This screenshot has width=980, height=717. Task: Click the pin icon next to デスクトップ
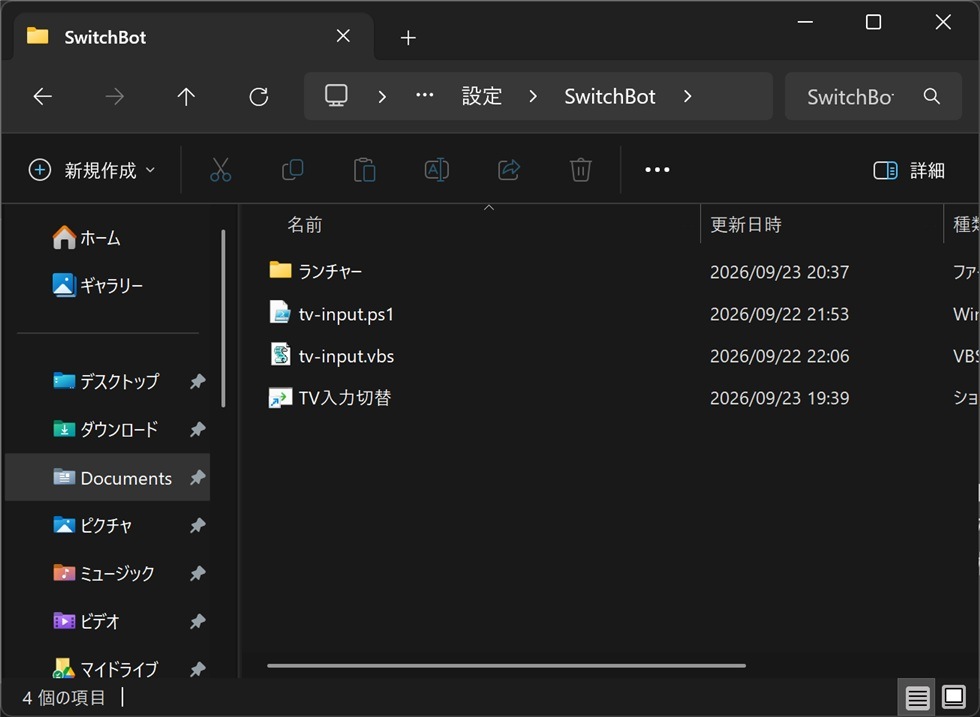pyautogui.click(x=198, y=381)
